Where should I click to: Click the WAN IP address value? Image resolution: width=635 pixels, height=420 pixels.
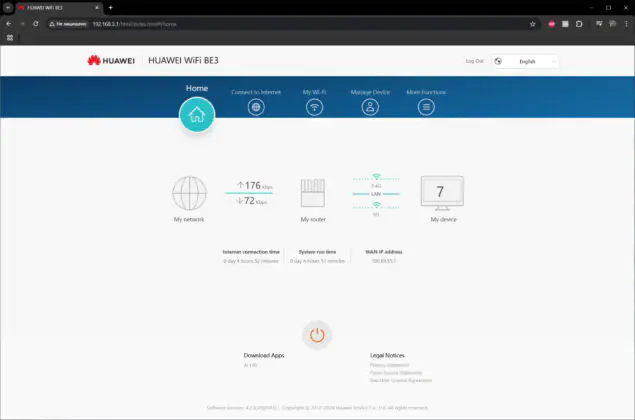pos(384,261)
